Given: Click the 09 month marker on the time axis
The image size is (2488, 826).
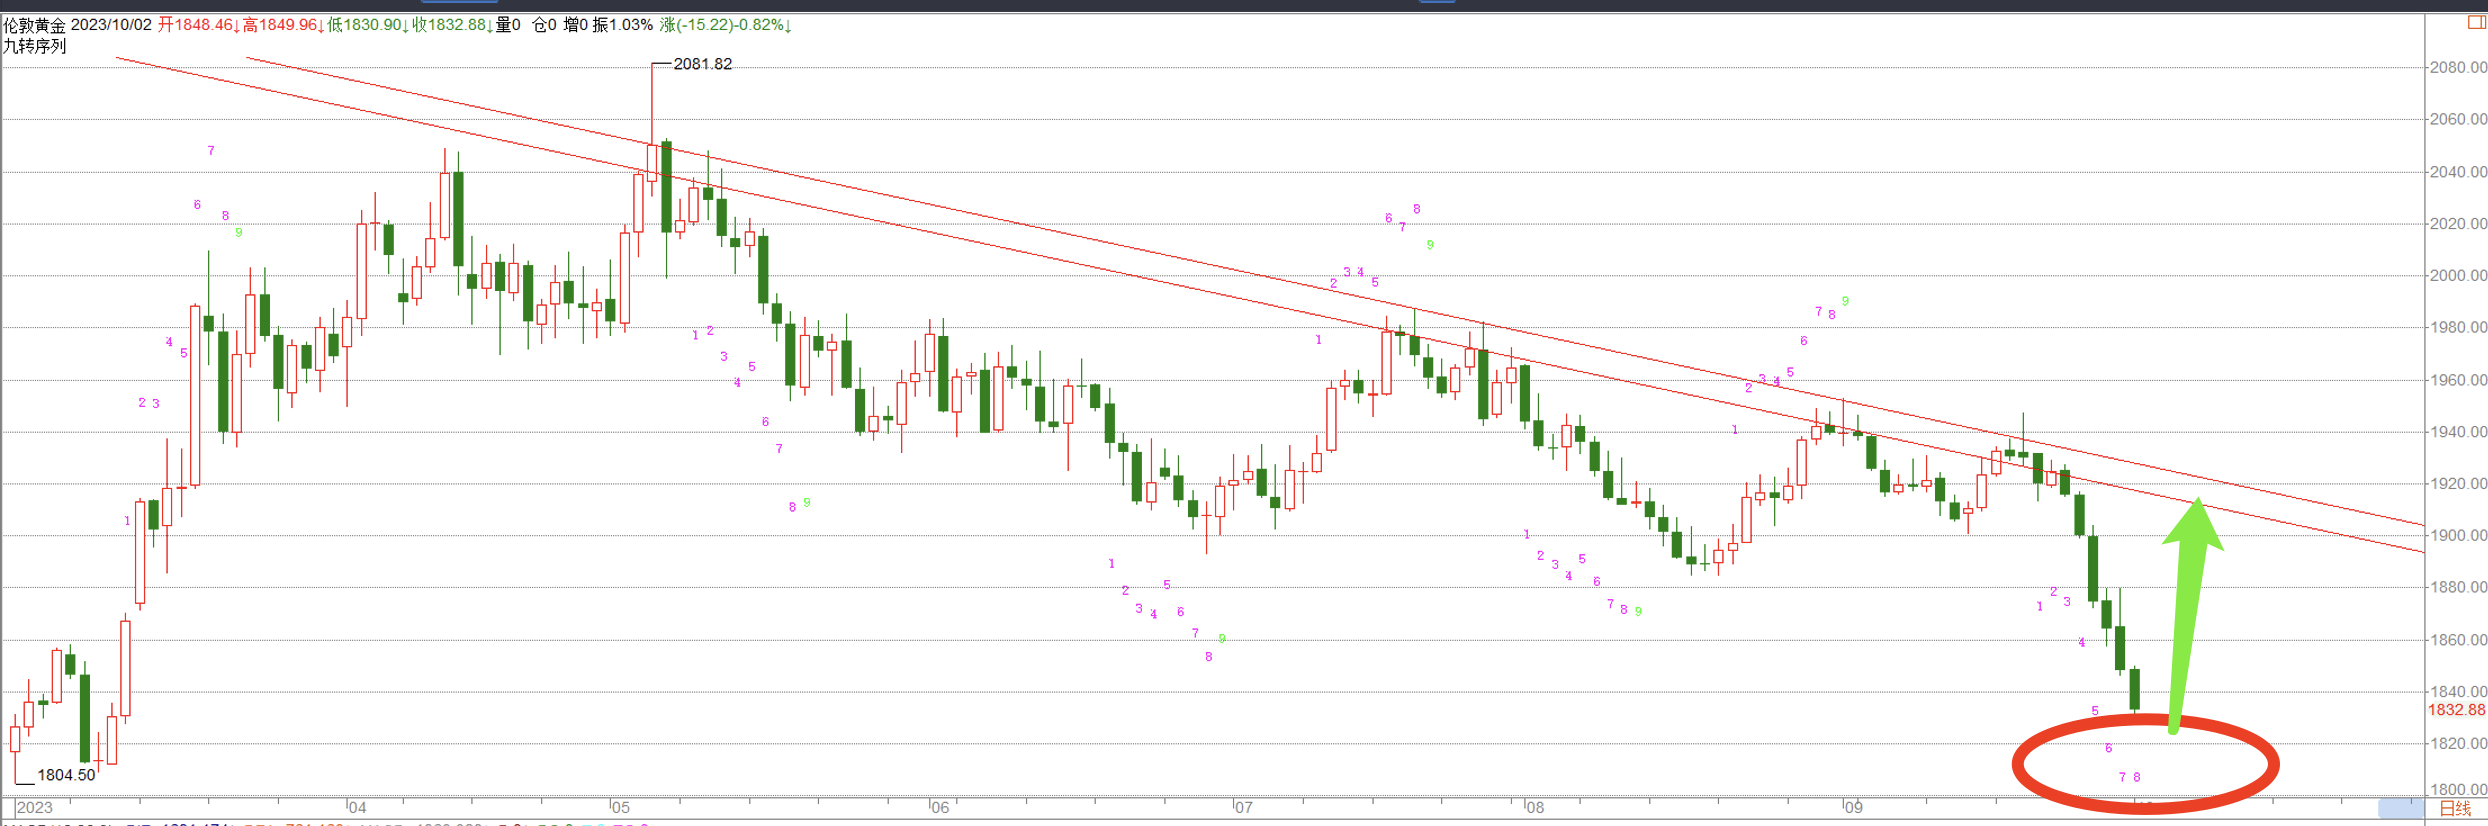Looking at the screenshot, I should tap(1853, 808).
